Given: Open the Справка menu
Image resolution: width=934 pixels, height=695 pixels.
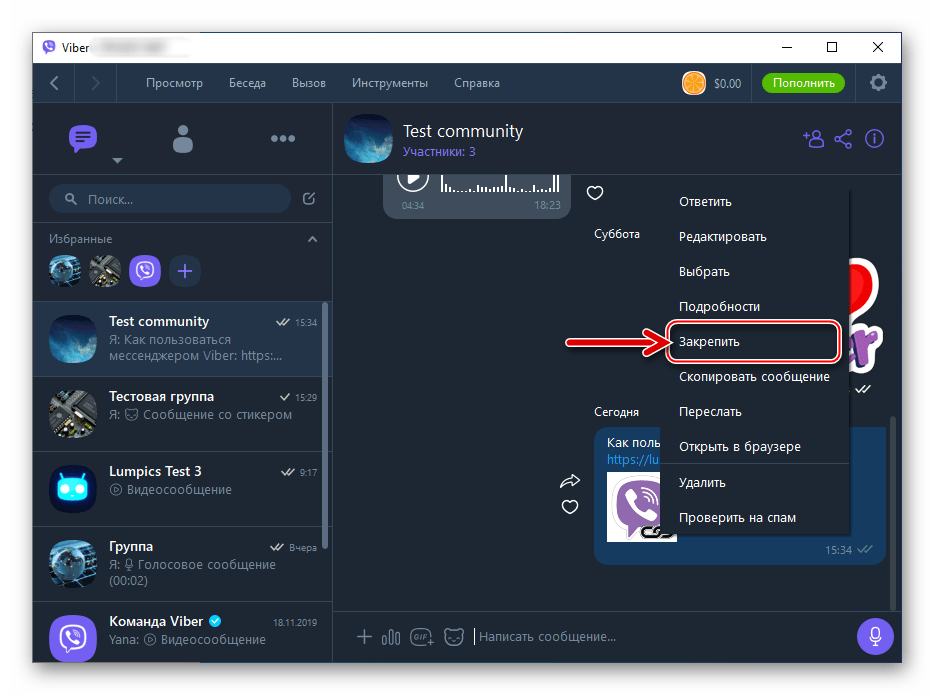Looking at the screenshot, I should click(477, 83).
